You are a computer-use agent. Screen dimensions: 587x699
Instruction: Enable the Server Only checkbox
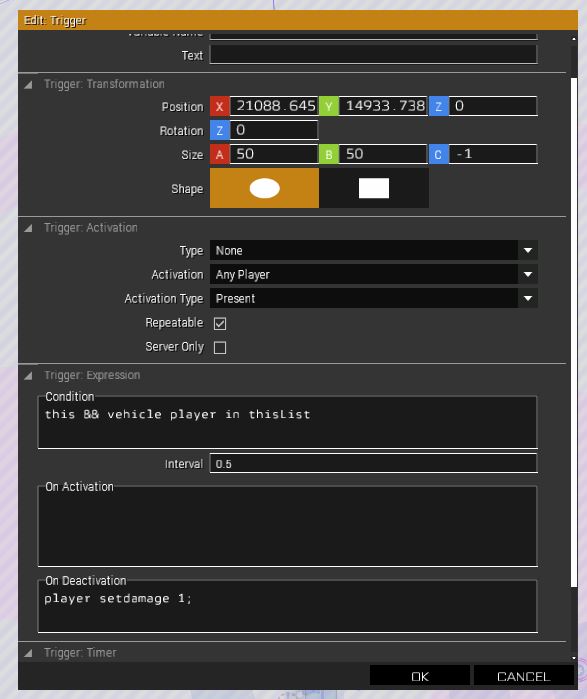pos(220,348)
